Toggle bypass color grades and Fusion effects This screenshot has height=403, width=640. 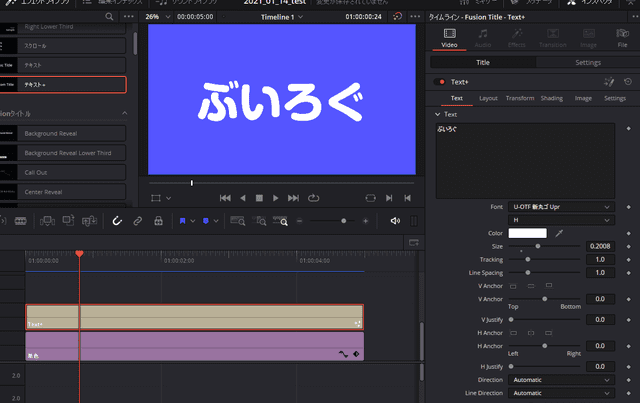[397, 17]
